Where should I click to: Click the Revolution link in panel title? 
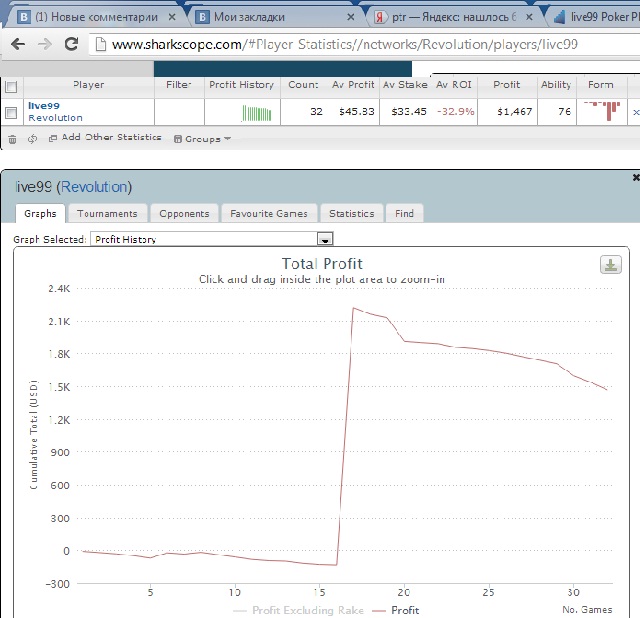[94, 187]
